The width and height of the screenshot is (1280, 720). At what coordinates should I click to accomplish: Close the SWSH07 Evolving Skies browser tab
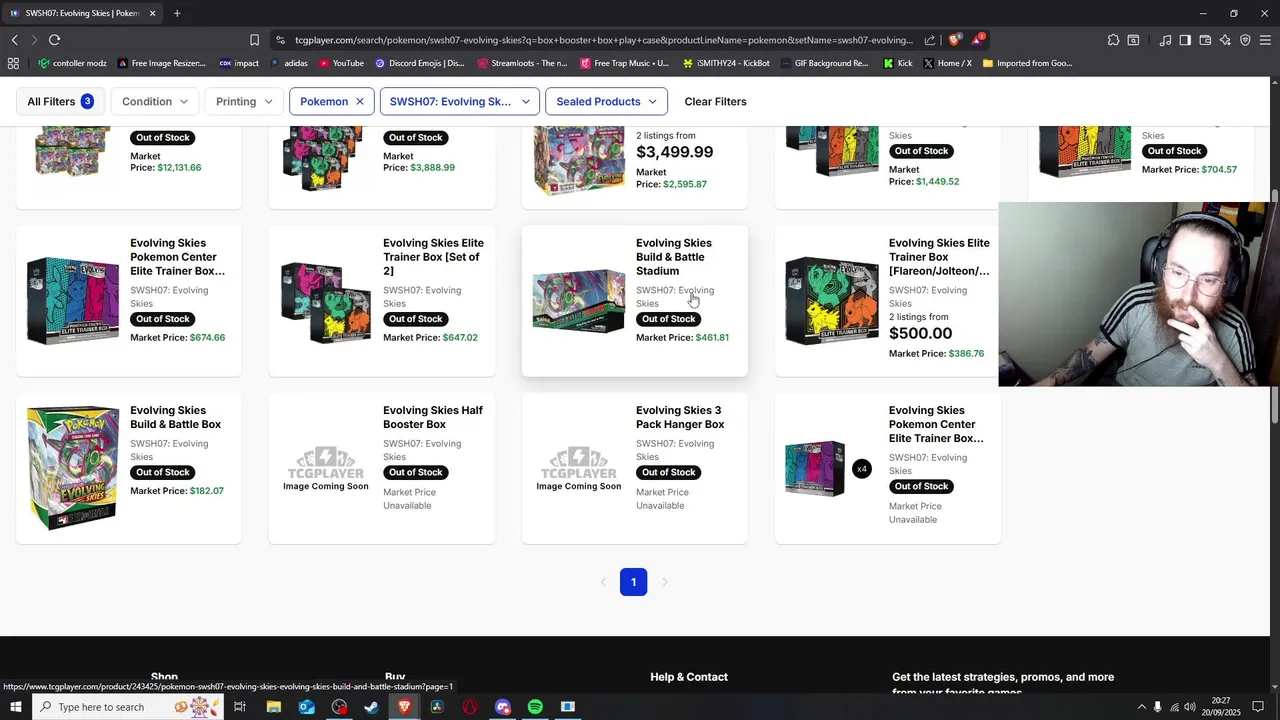[152, 13]
